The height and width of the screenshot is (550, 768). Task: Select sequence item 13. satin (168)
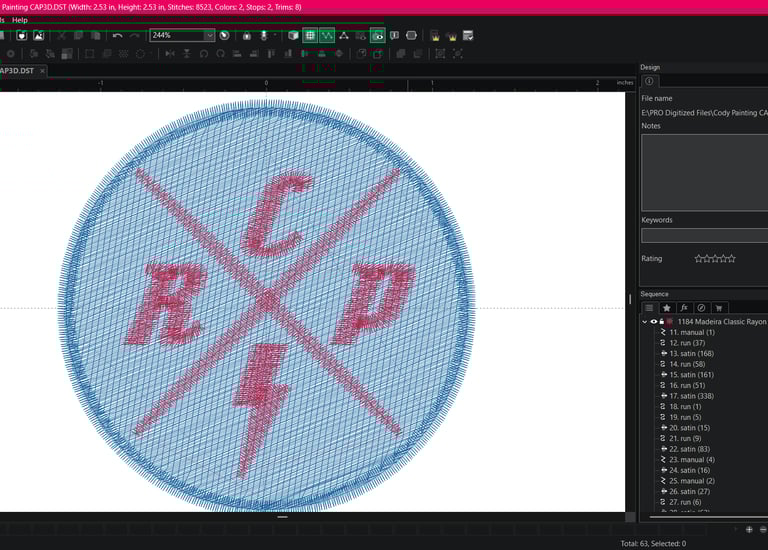692,354
